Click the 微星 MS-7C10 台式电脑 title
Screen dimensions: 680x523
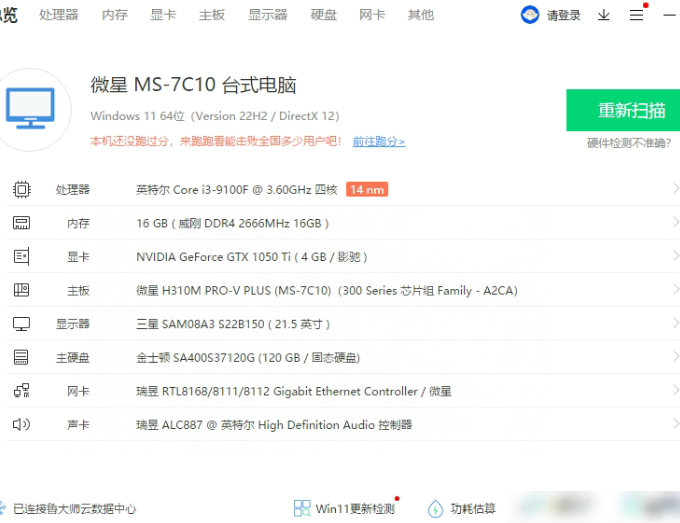coord(193,85)
